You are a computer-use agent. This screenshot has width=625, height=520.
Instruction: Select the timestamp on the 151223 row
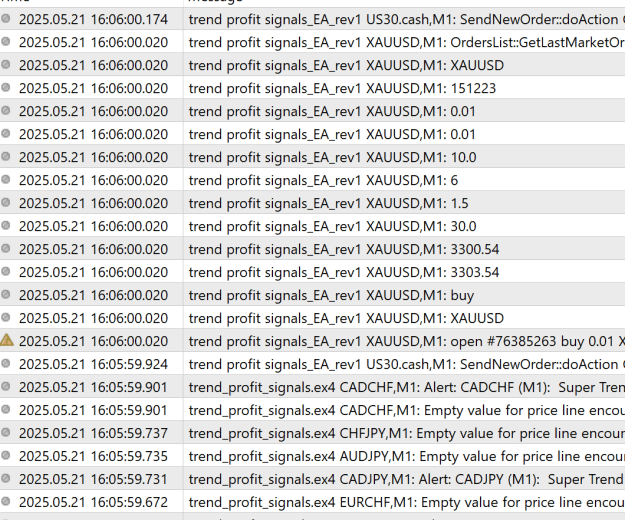click(93, 88)
